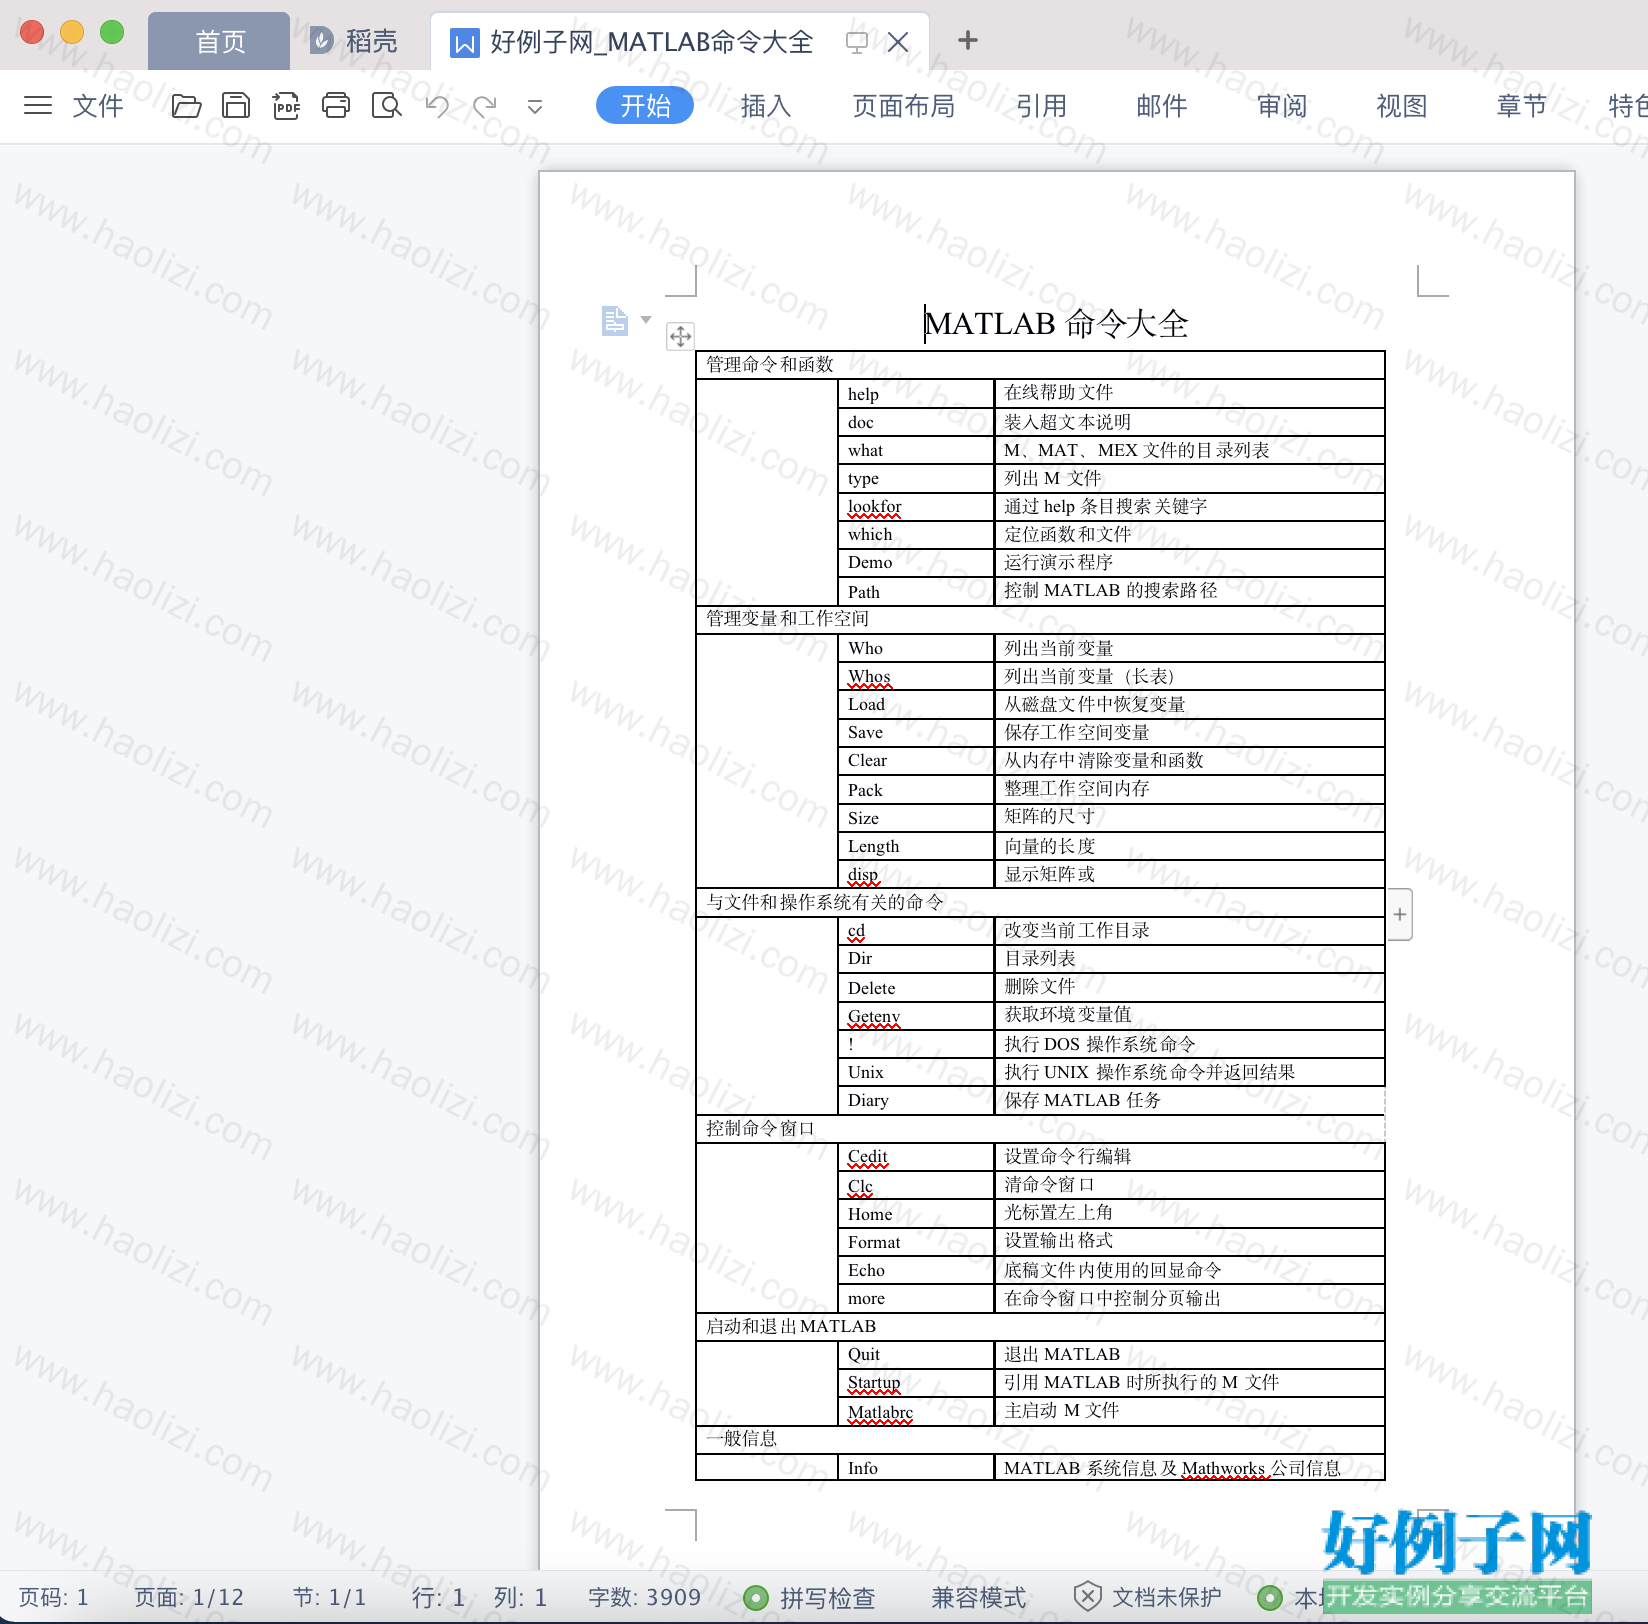Viewport: 1648px width, 1624px height.
Task: Open the 文件 menu
Action: [98, 105]
